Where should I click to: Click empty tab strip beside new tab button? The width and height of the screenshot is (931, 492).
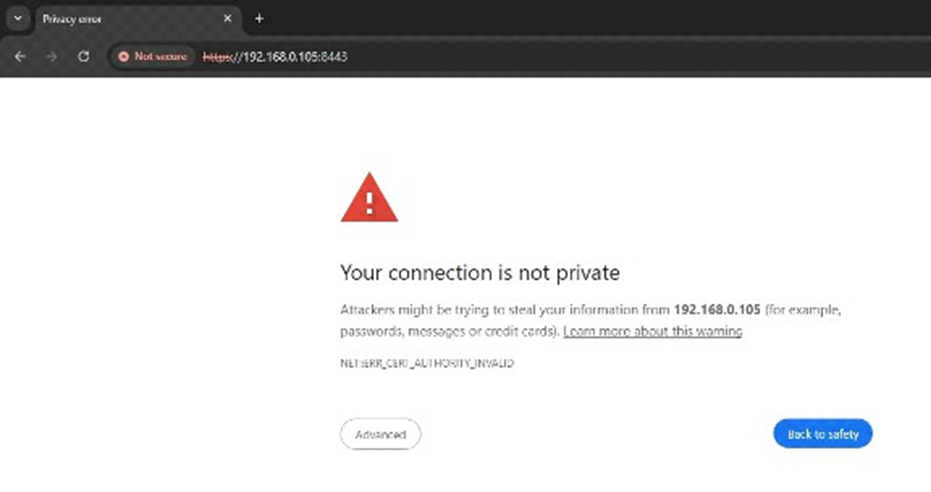(x=594, y=18)
